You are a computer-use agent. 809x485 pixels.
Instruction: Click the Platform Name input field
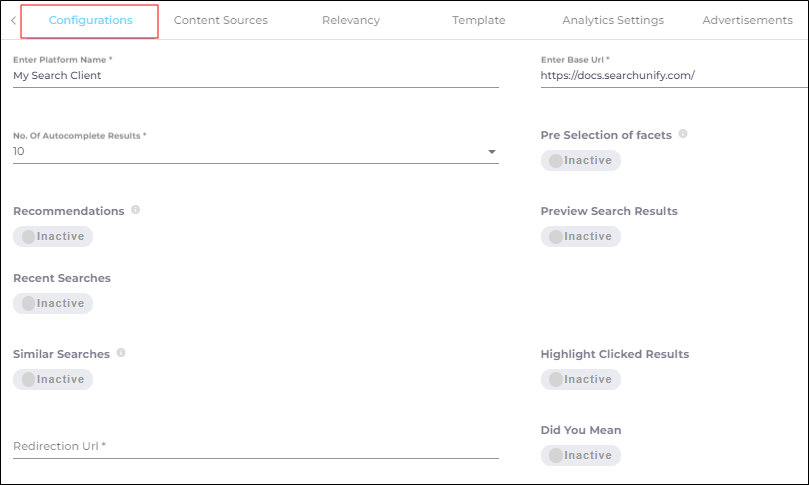(x=255, y=75)
